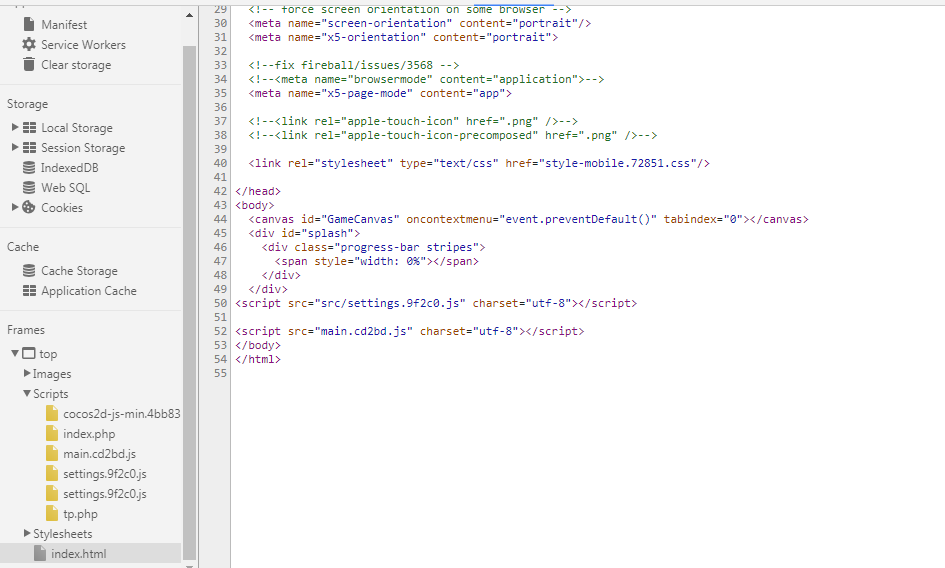Click the Web SQL database icon
This screenshot has height=568, width=945.
click(28, 187)
